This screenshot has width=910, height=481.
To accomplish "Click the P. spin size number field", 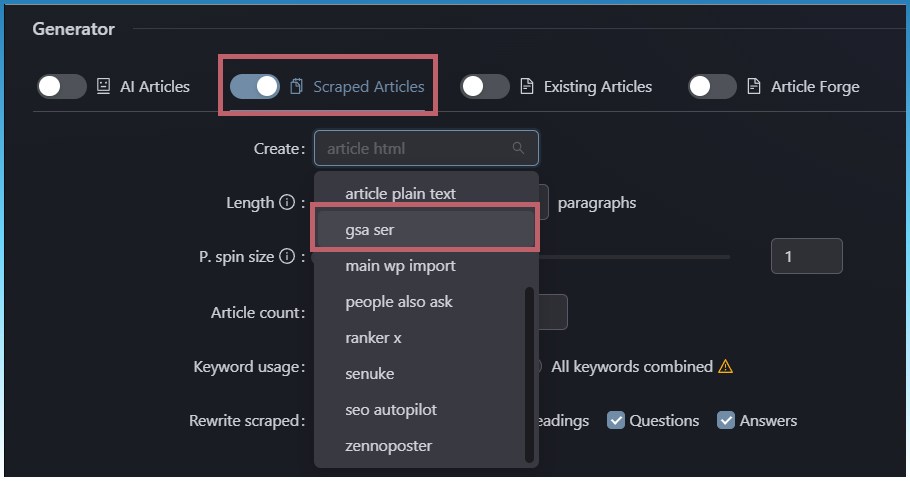I will coord(806,257).
